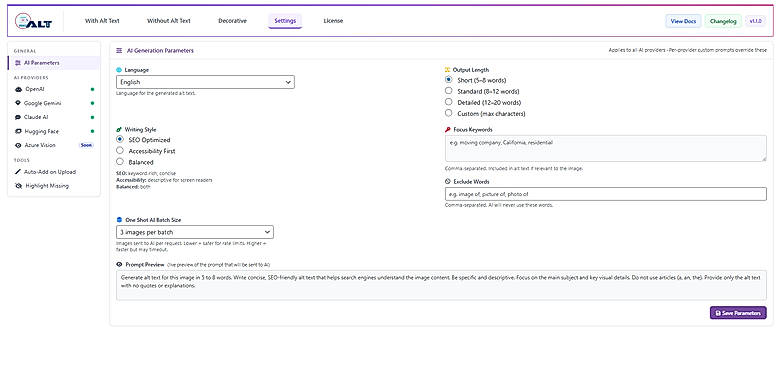Go to the License tab

[x=333, y=21]
